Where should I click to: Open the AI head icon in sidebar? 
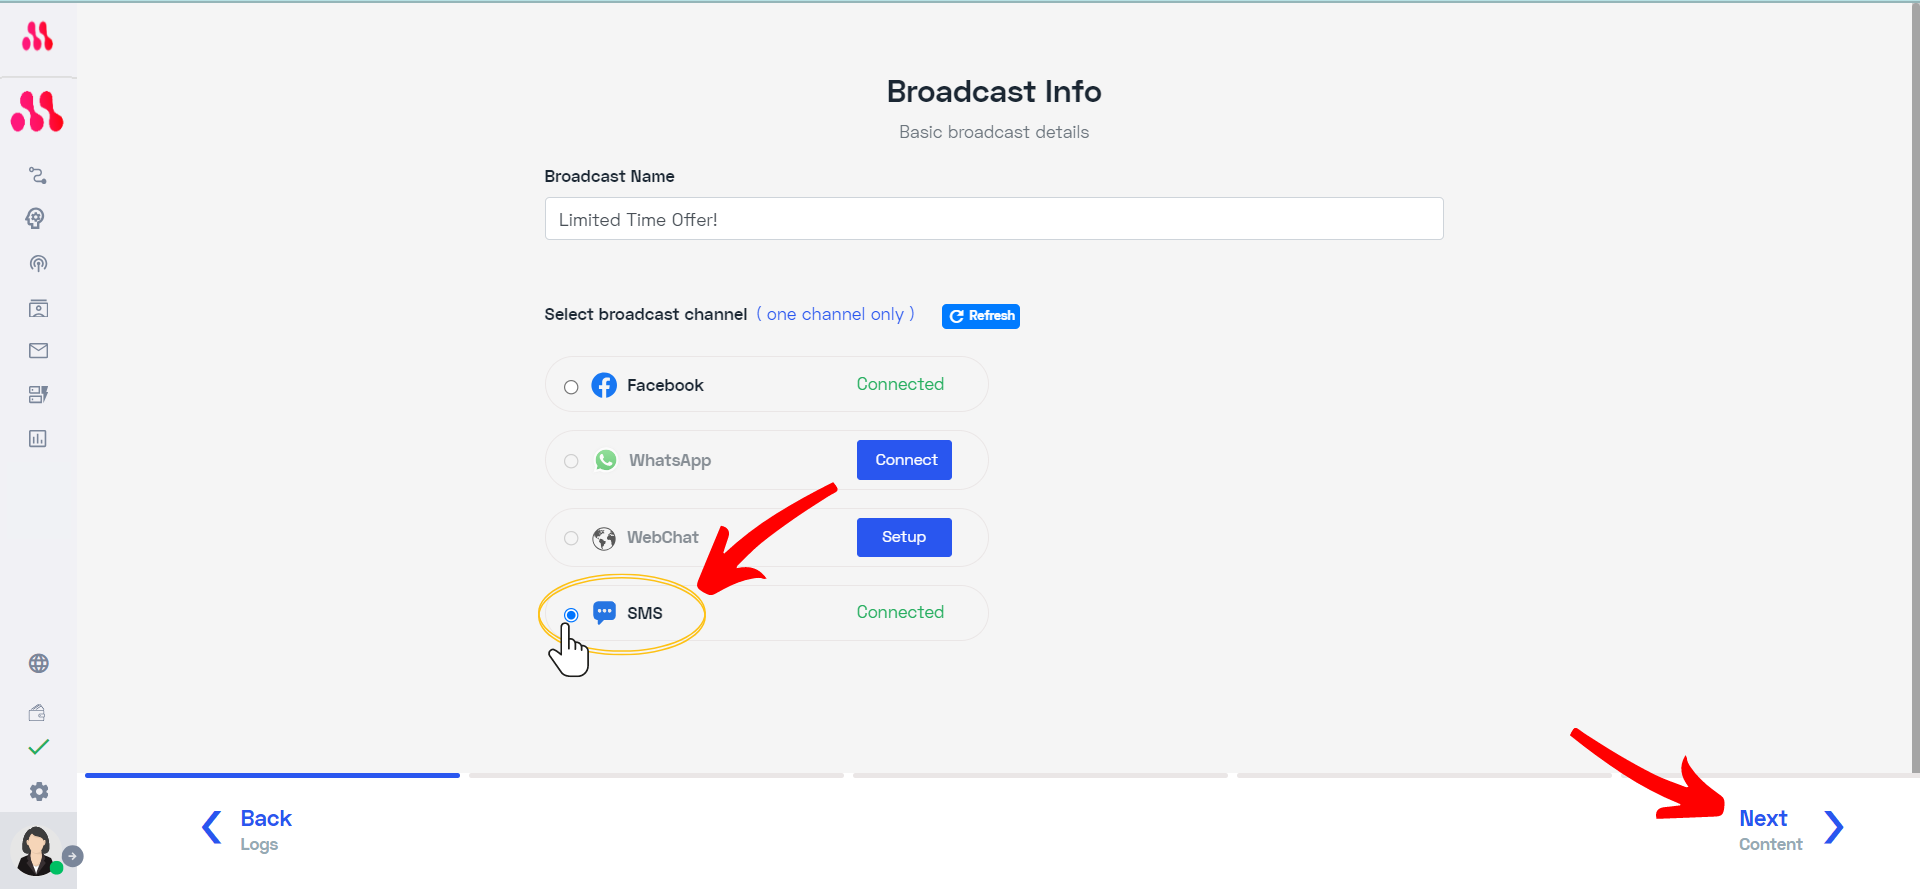pyautogui.click(x=36, y=219)
